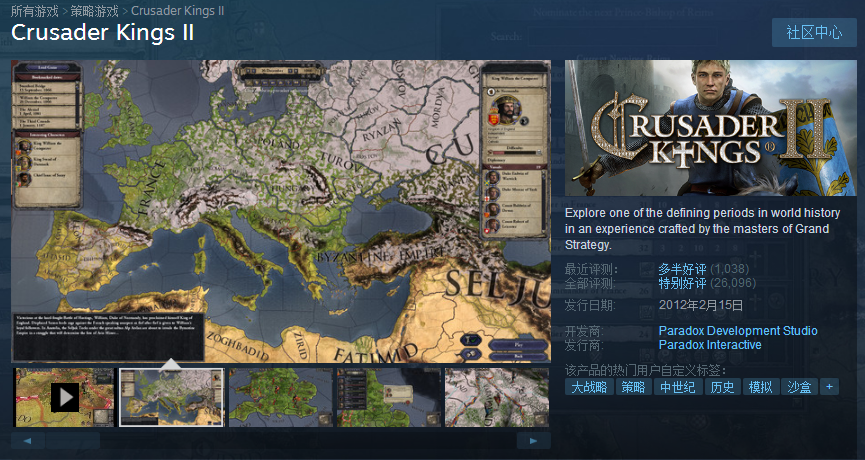Click the Crusader Kings II page title
The image size is (865, 460).
(x=103, y=33)
